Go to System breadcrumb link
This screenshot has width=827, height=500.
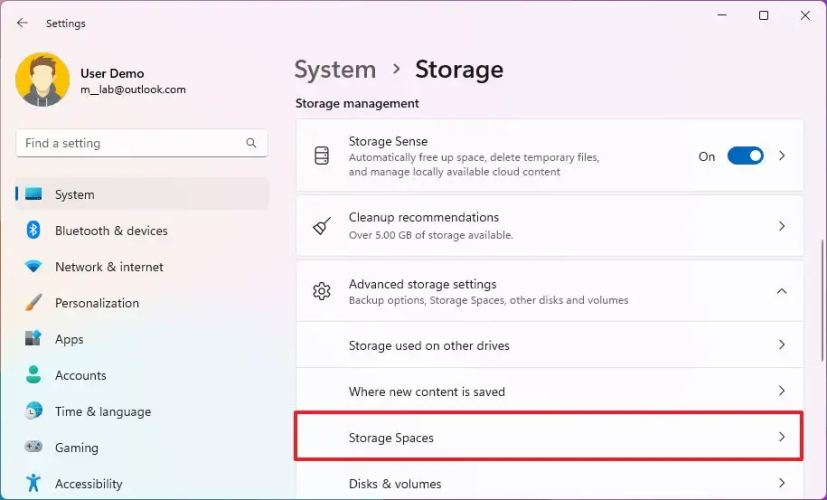tap(335, 69)
